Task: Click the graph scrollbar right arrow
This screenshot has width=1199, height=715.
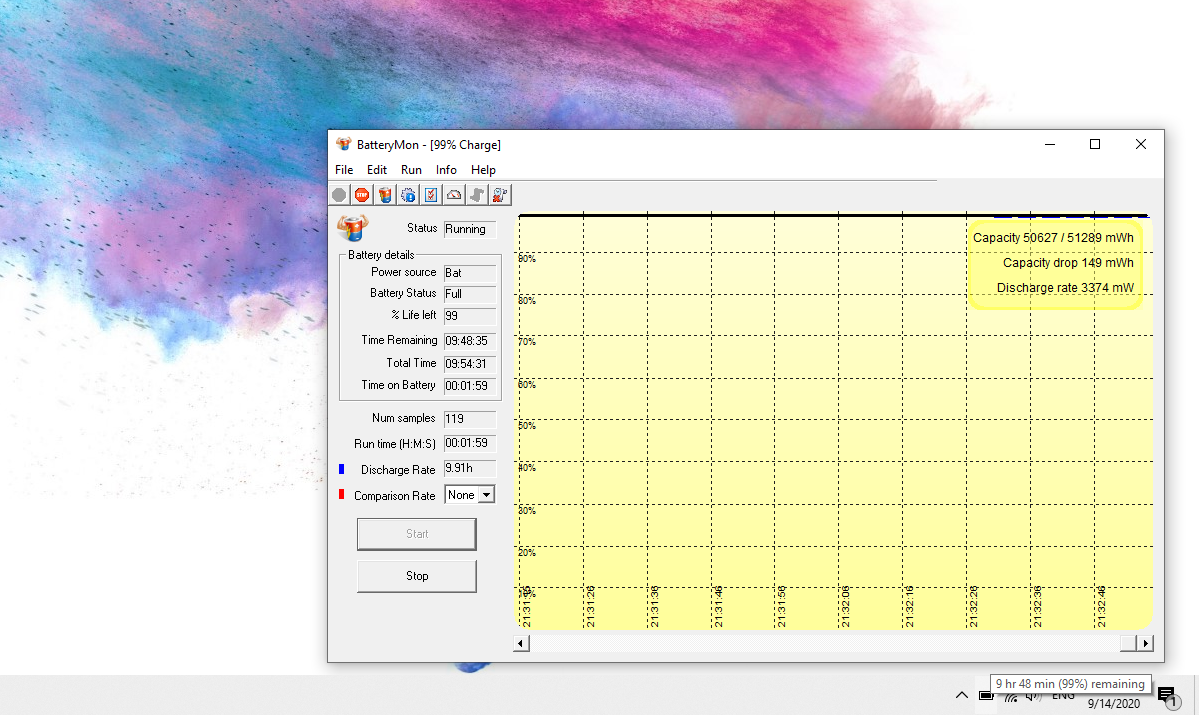Action: click(x=1145, y=643)
